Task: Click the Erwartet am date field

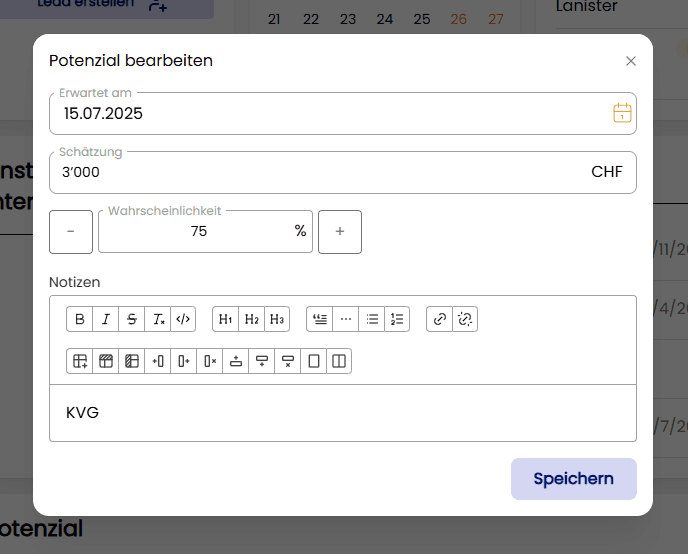Action: coord(343,114)
